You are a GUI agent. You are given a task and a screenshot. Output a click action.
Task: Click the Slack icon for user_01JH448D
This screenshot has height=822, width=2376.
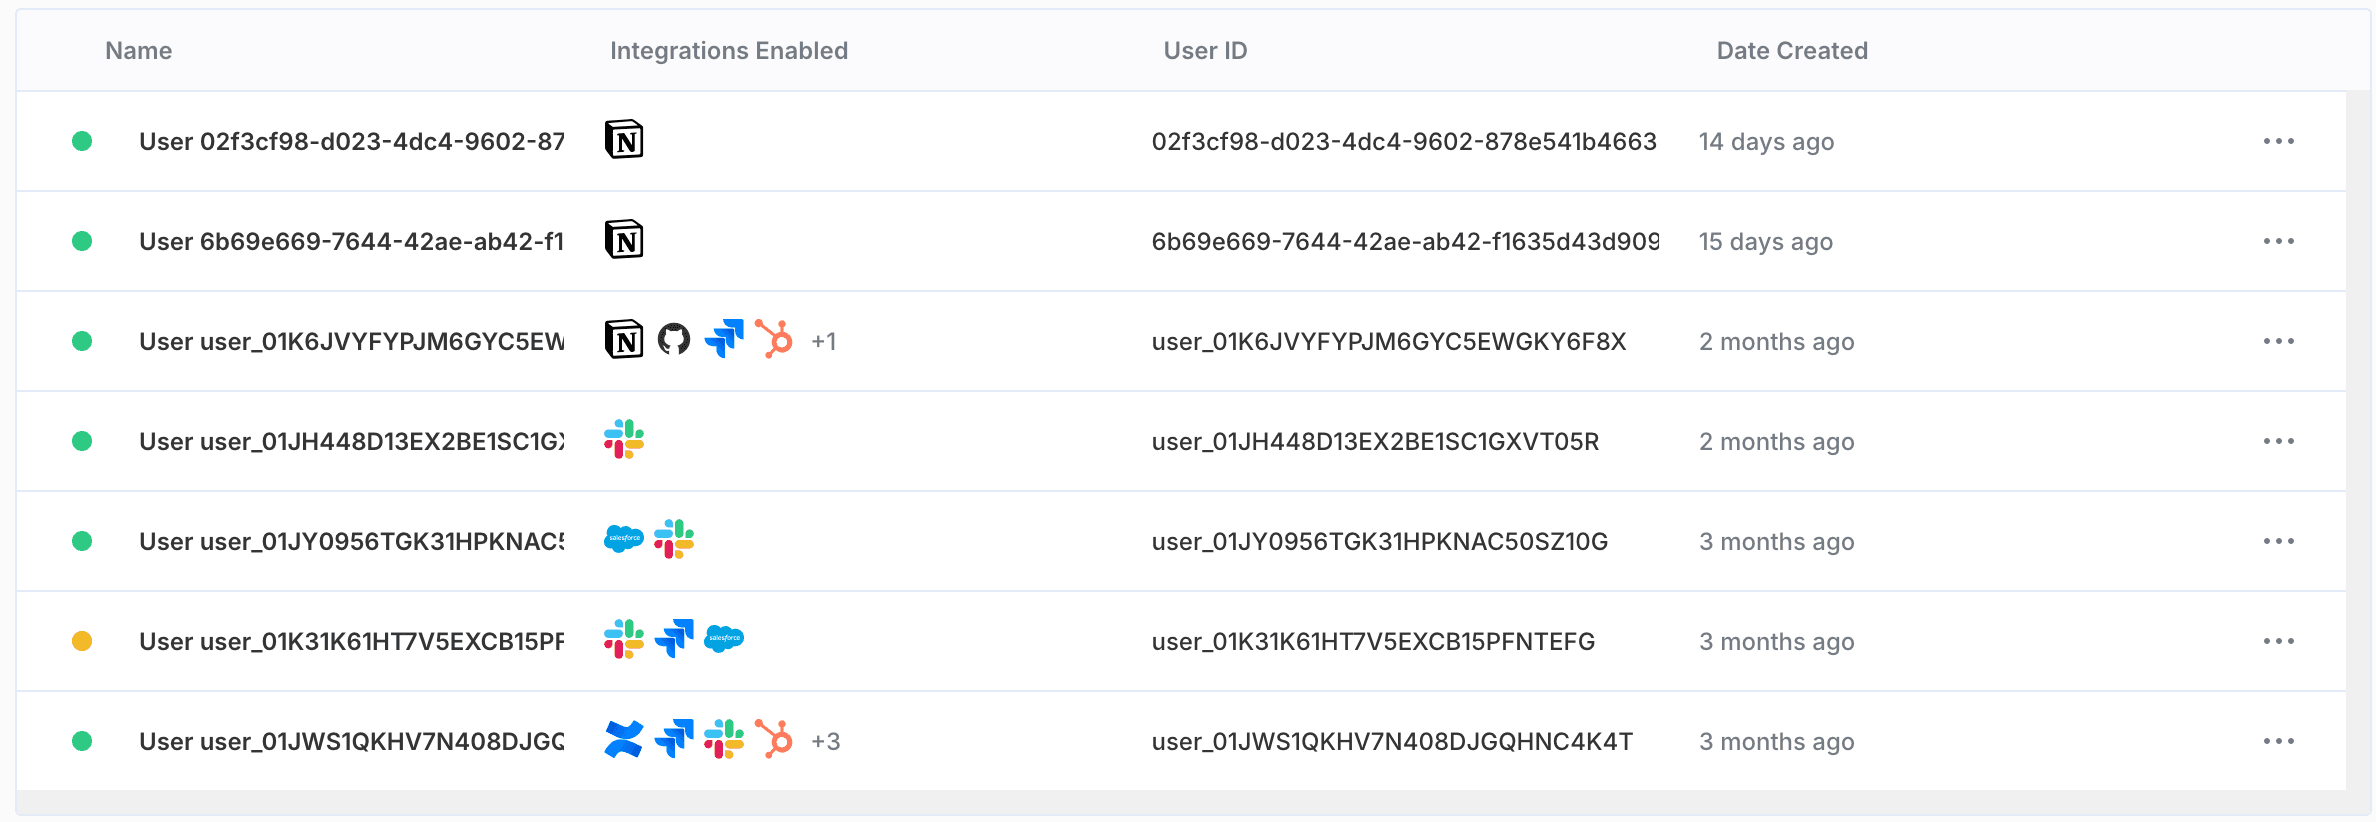[624, 440]
